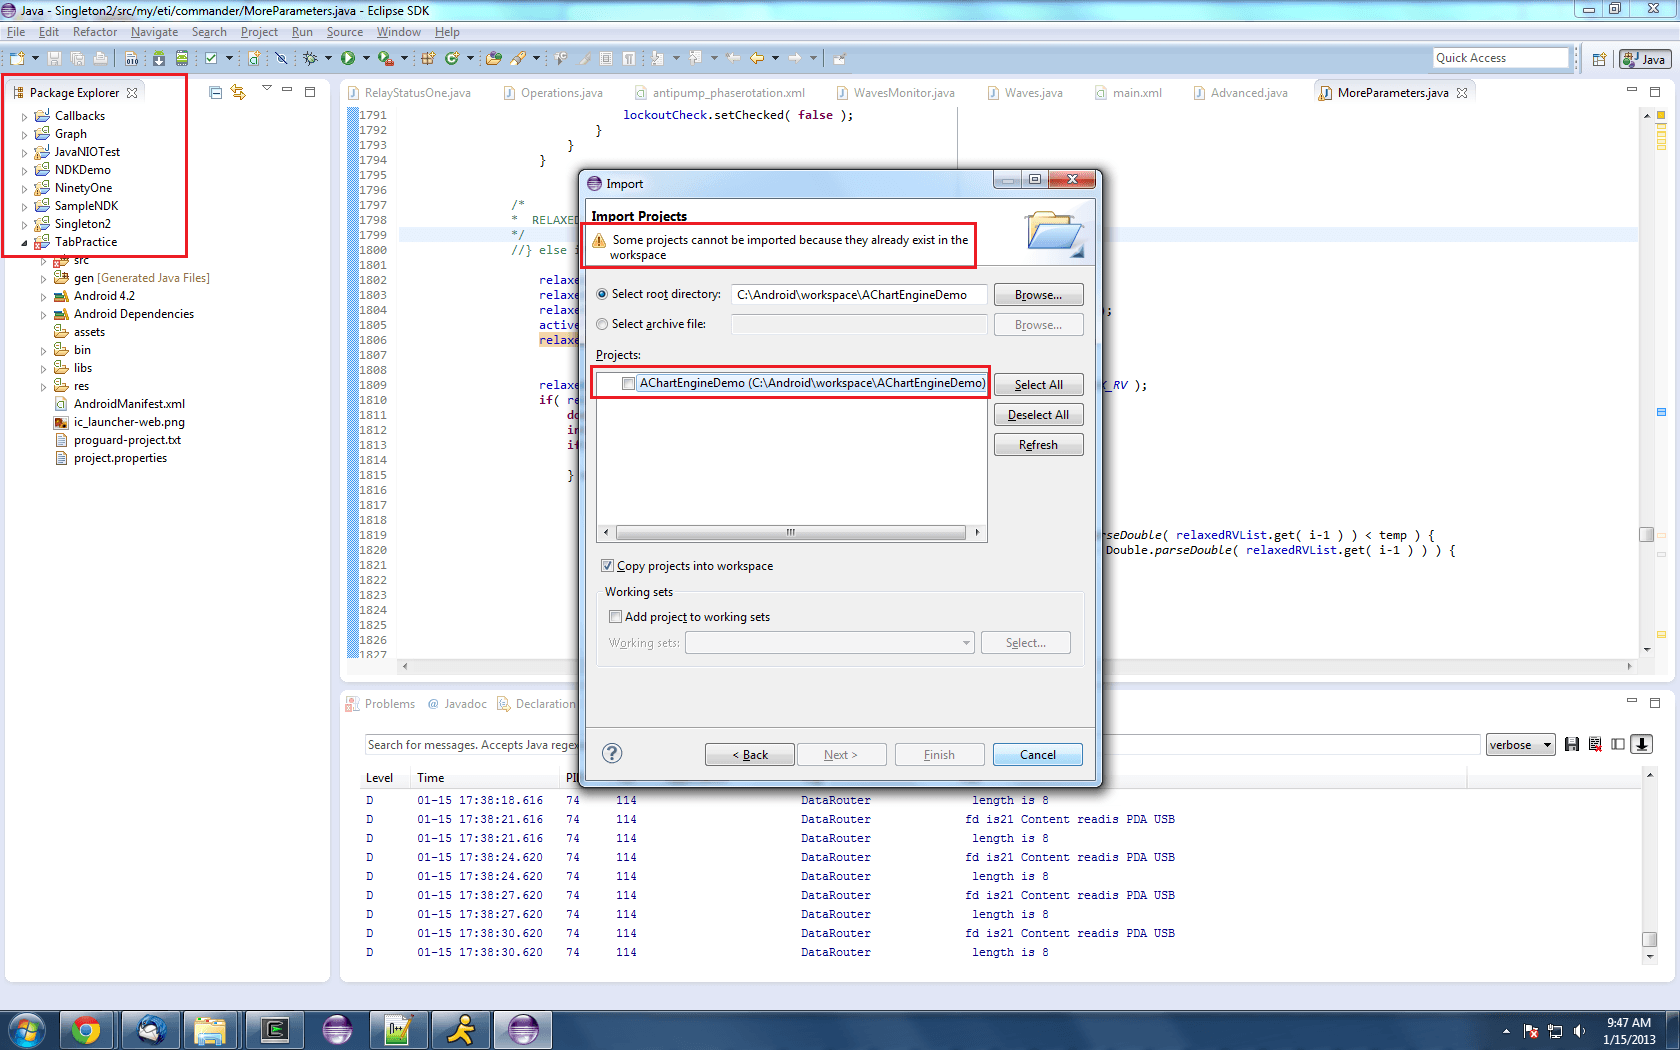Click the Clear log icon in LogCat
This screenshot has height=1050, width=1680.
pyautogui.click(x=1595, y=744)
